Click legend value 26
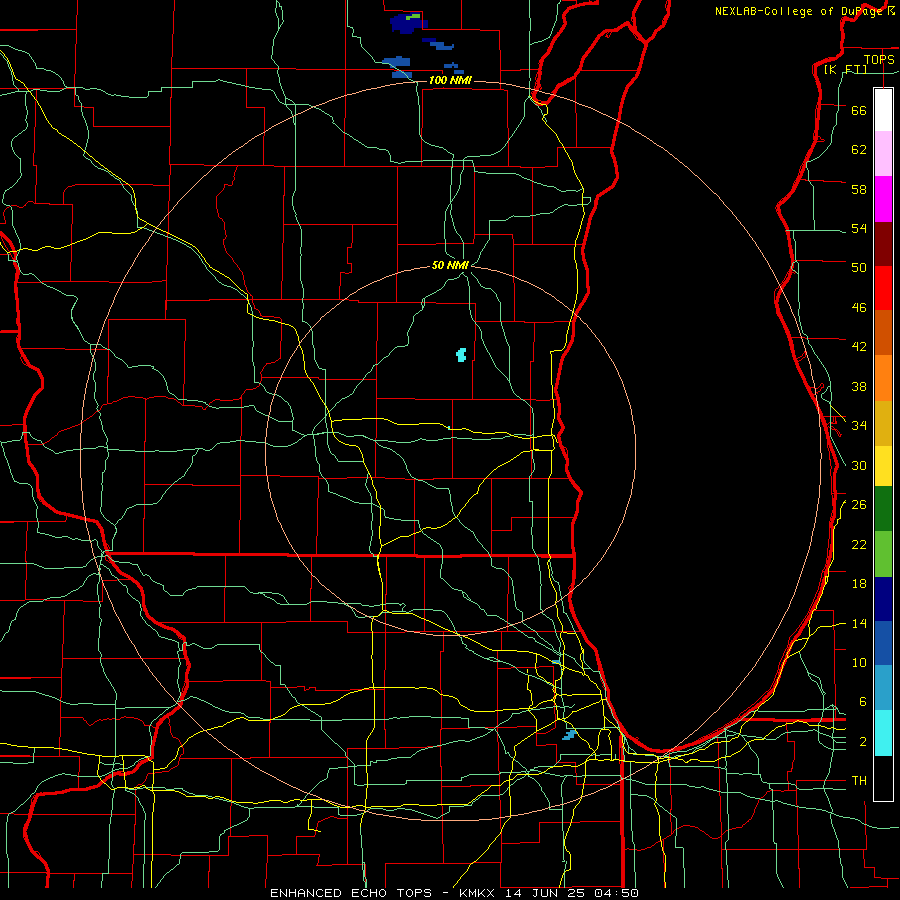The width and height of the screenshot is (900, 900). [859, 504]
